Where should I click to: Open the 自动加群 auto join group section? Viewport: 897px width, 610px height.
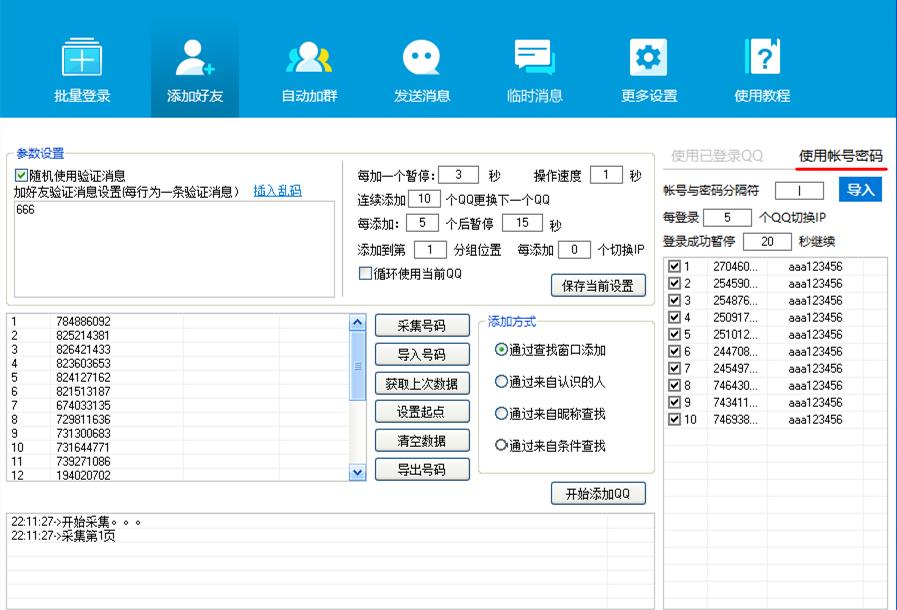[x=309, y=70]
